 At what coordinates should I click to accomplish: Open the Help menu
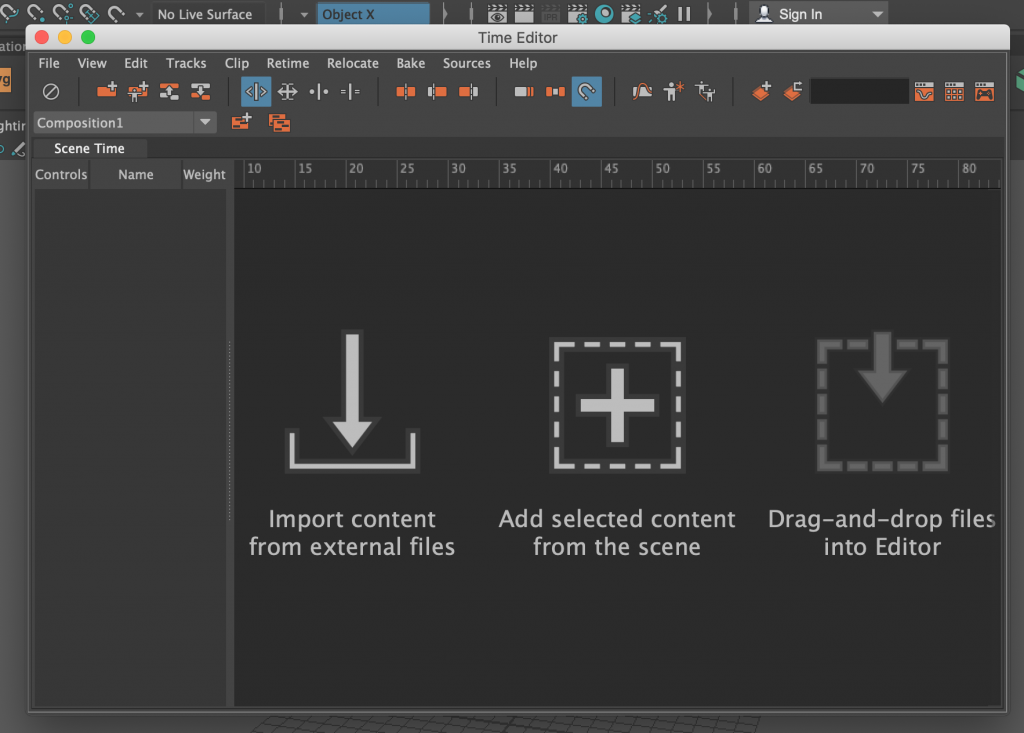[523, 63]
